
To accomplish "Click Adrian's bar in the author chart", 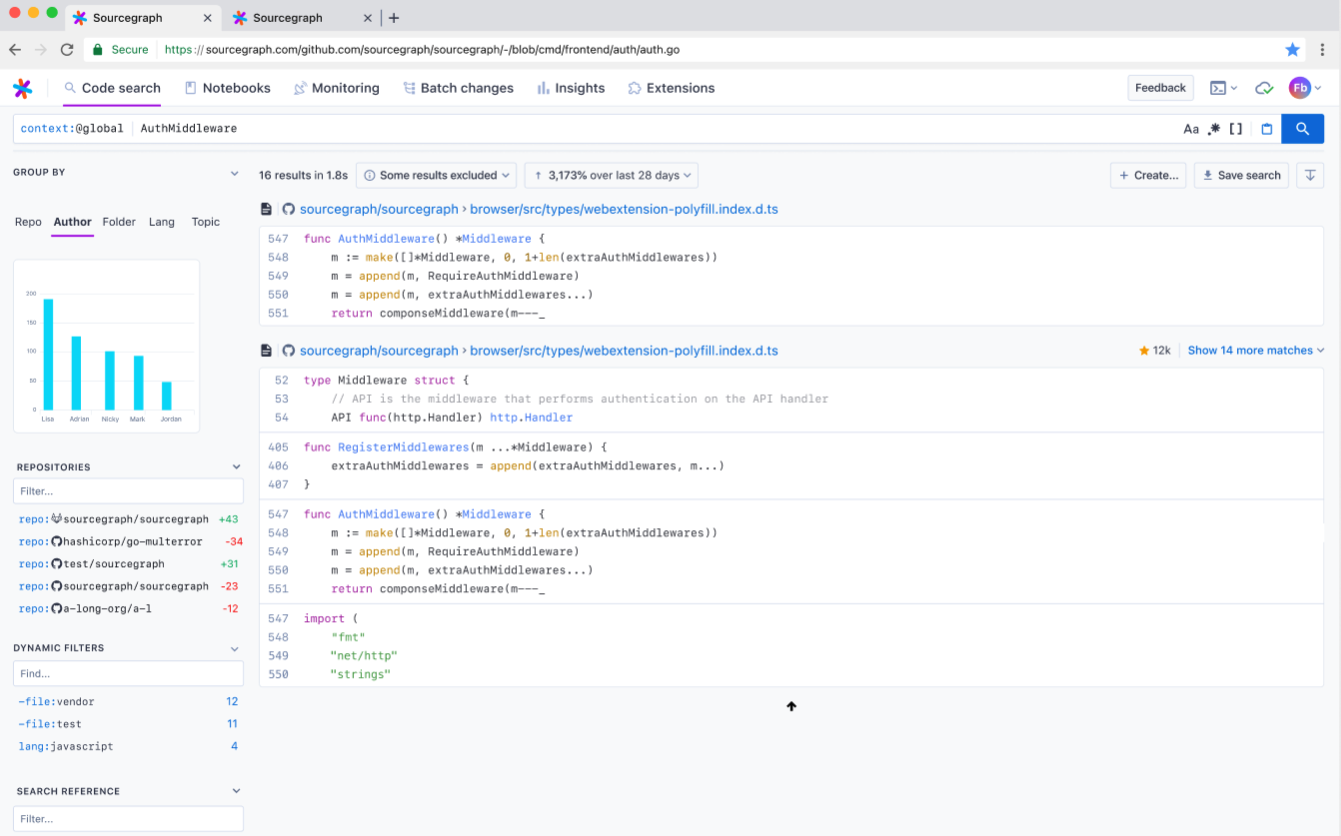I will click(76, 373).
